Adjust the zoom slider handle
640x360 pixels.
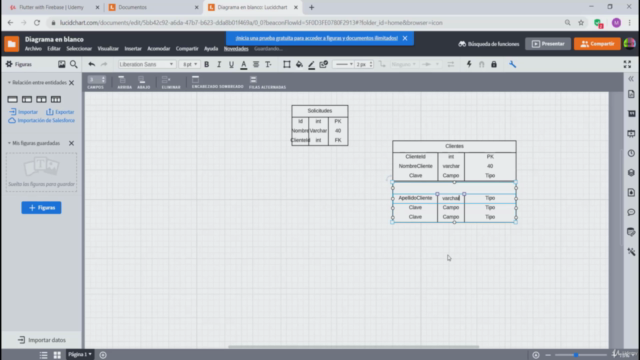(x=576, y=355)
